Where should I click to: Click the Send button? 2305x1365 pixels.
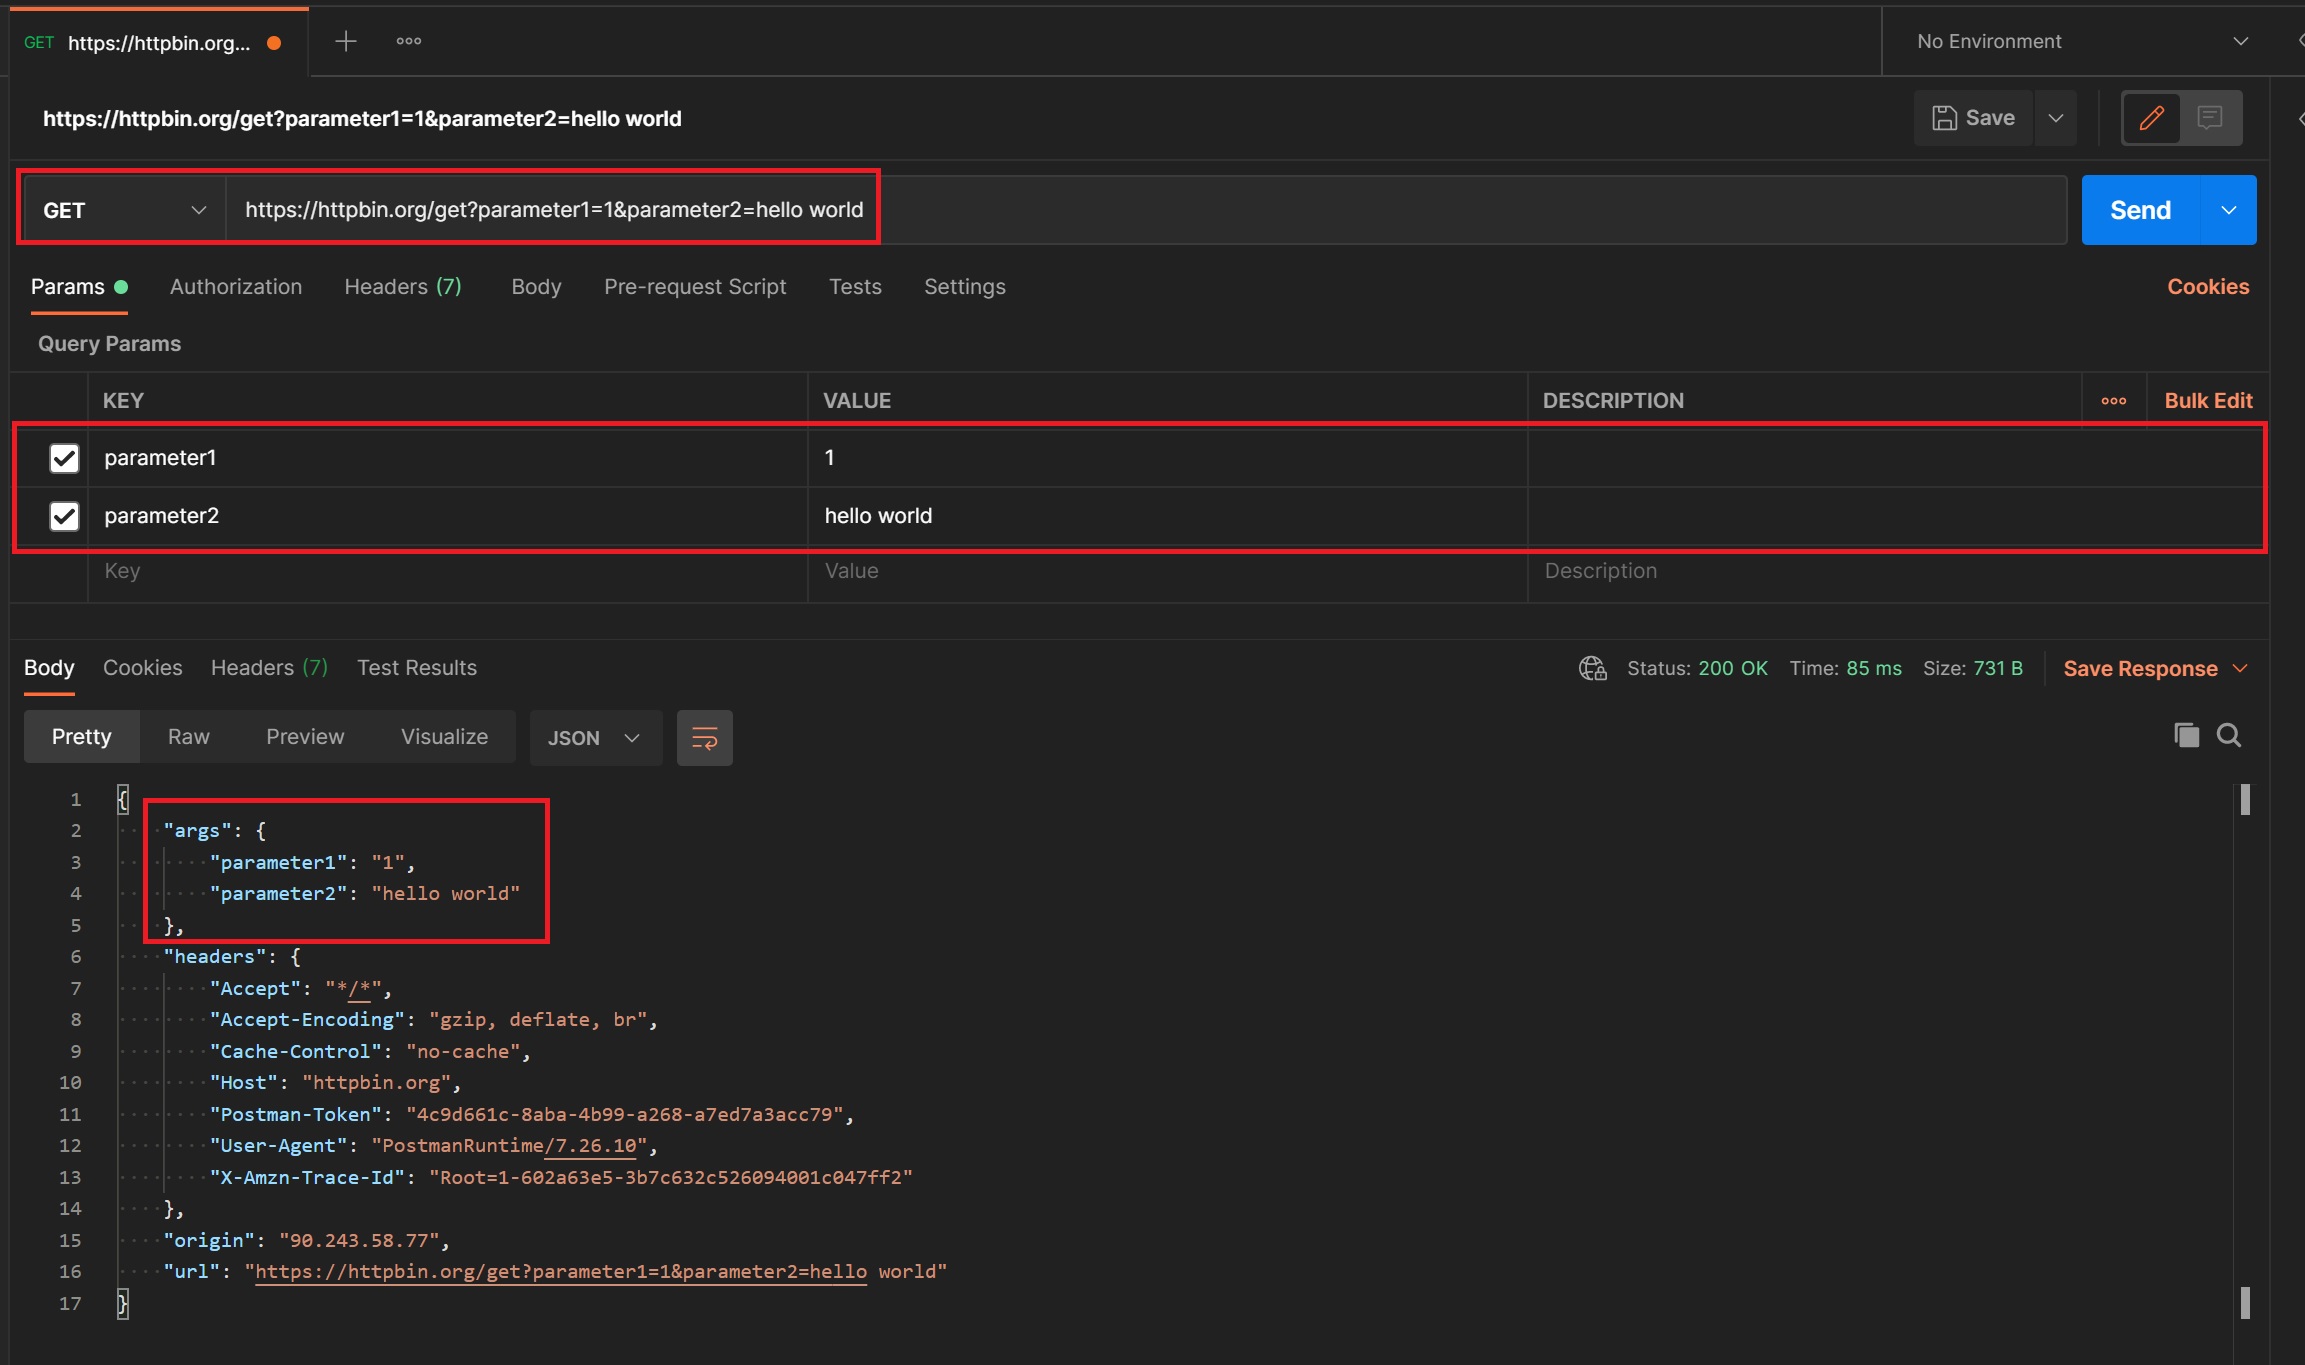[x=2140, y=210]
